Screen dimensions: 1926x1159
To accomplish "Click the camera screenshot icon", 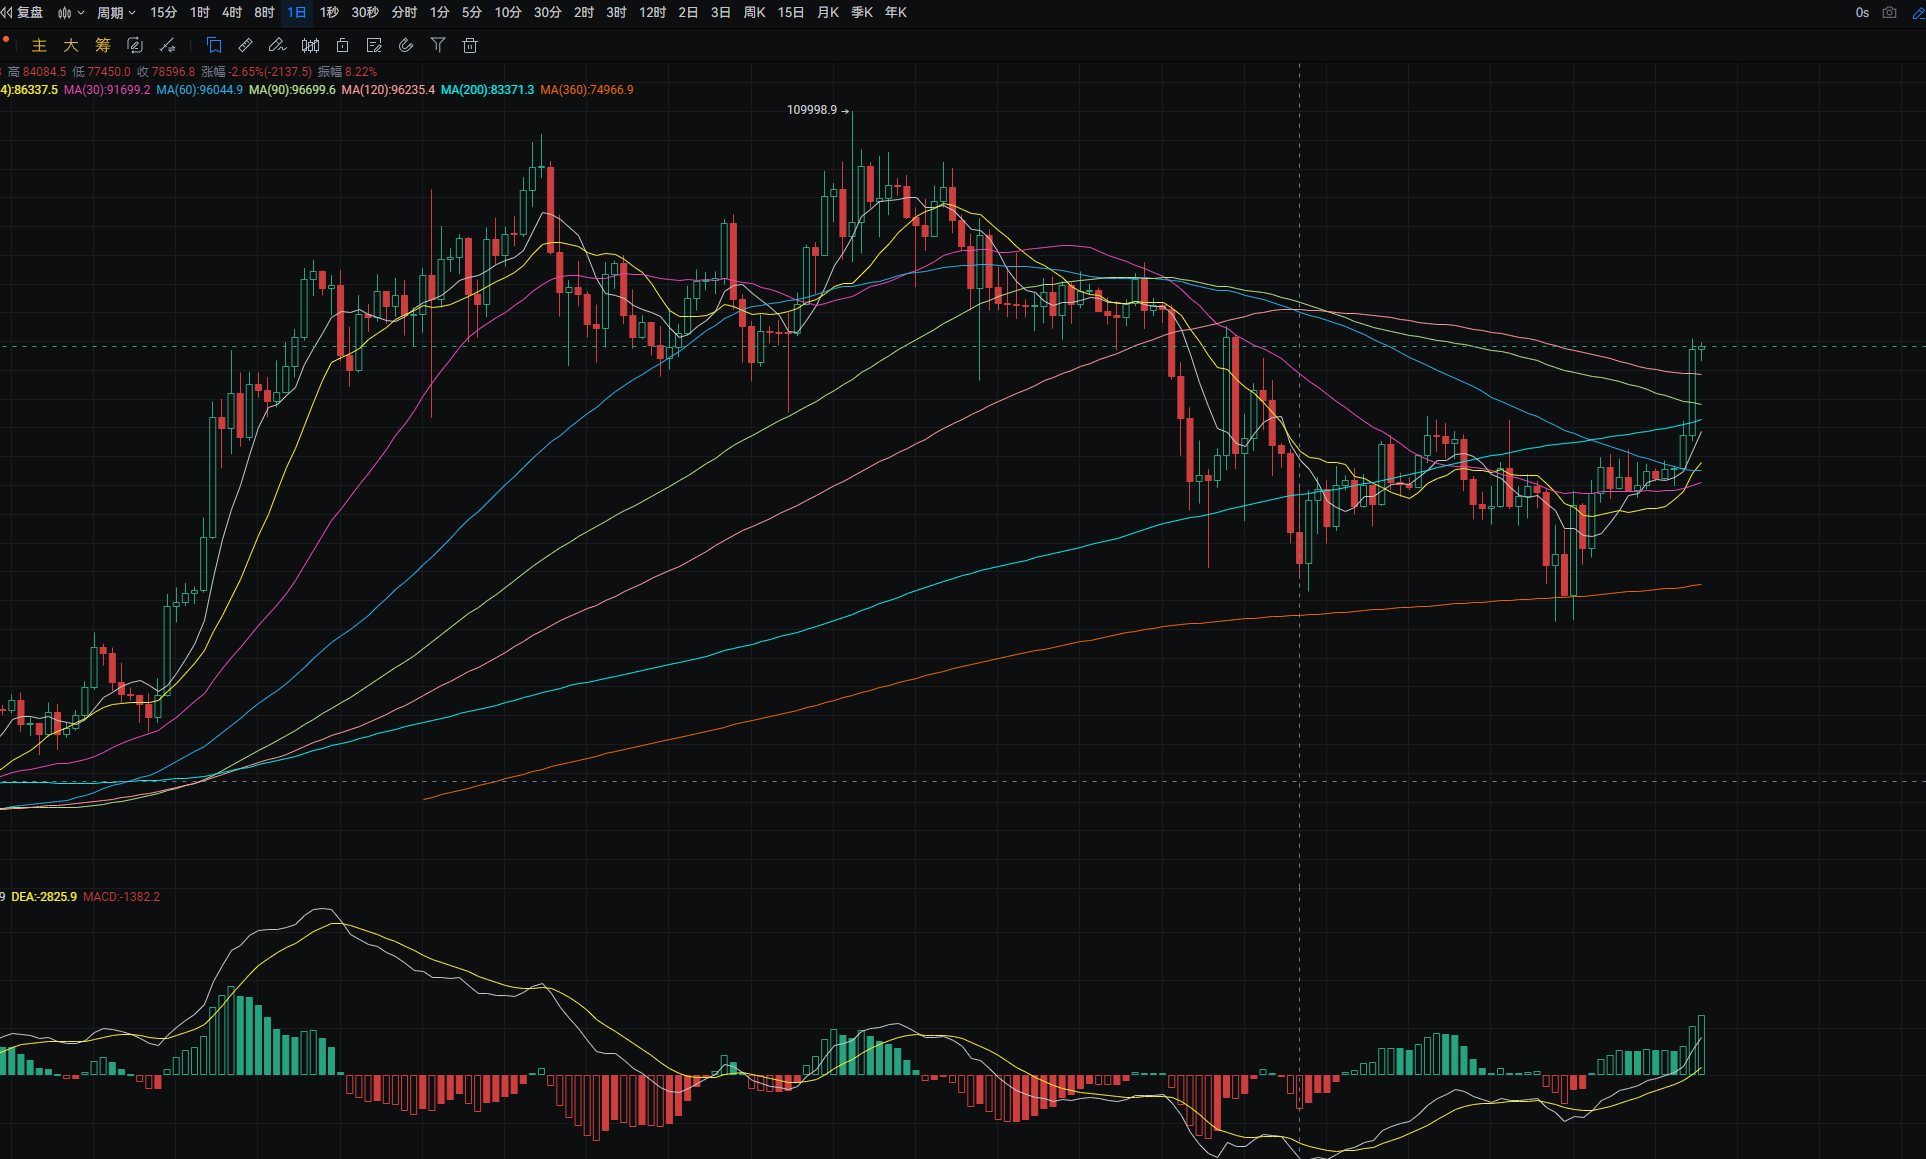I will click(x=1889, y=13).
